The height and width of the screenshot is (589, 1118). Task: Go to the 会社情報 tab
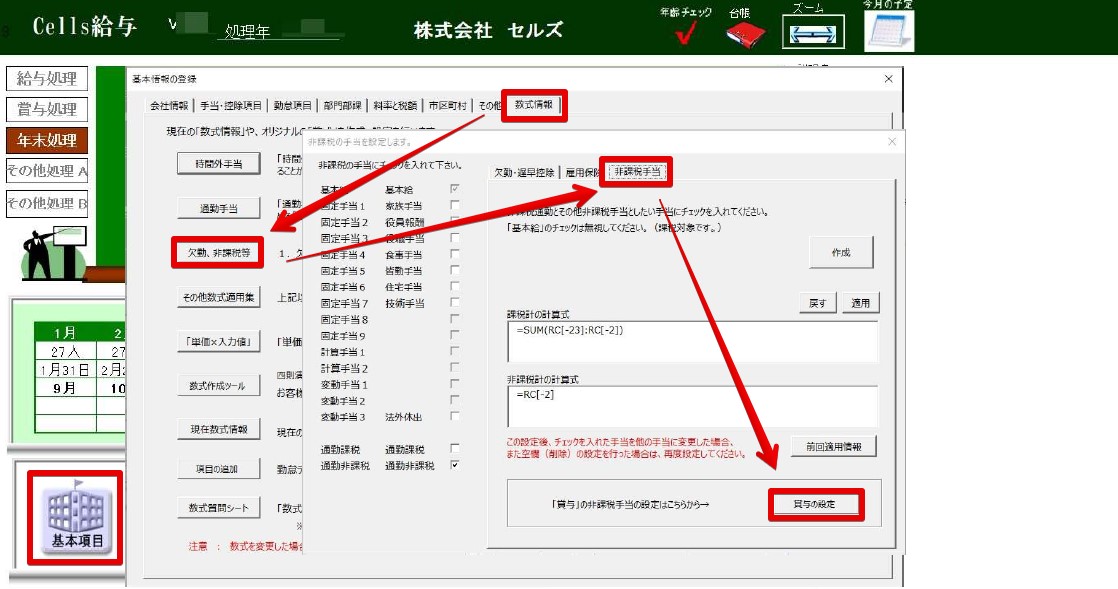[169, 105]
